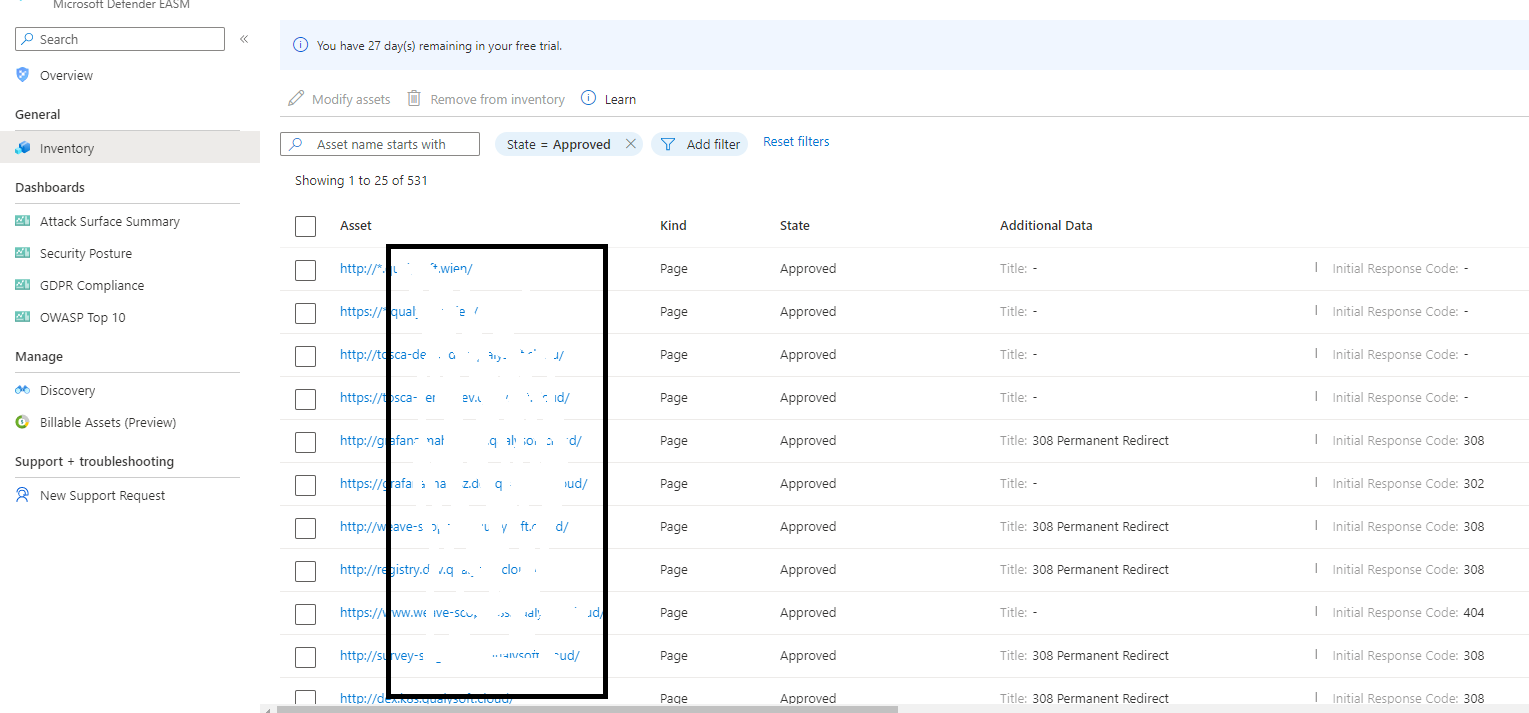This screenshot has width=1529, height=713.
Task: Click the GDPR Compliance dashboard icon
Action: 23,285
